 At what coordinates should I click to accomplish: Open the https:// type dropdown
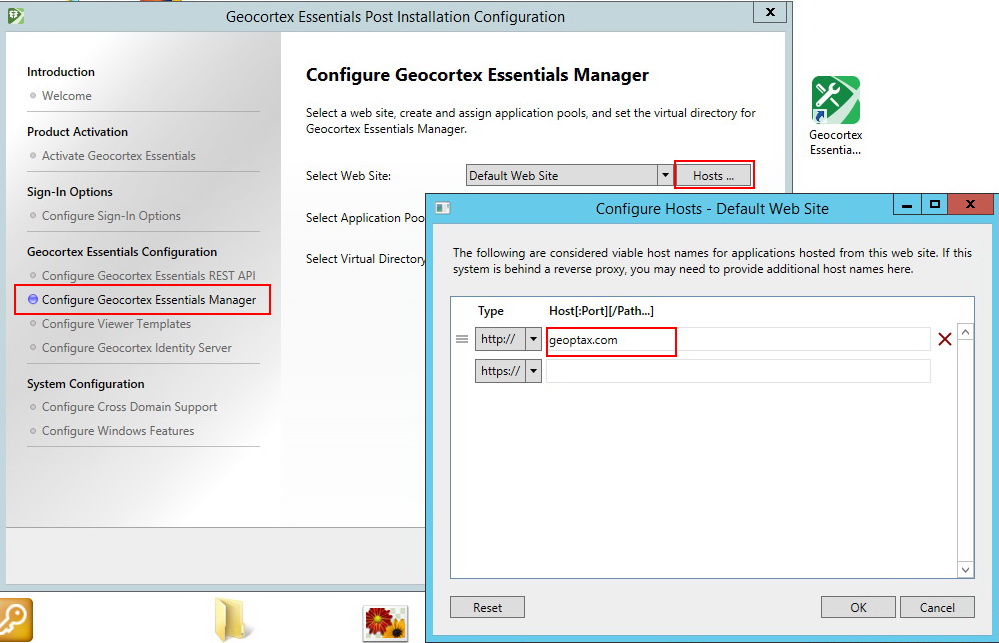pyautogui.click(x=533, y=370)
